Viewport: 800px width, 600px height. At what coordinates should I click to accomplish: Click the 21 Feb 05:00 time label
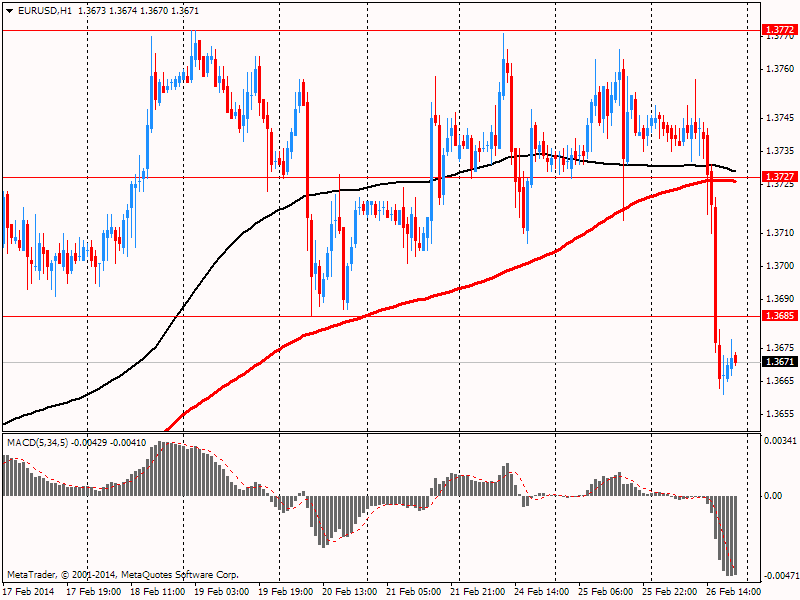point(413,592)
